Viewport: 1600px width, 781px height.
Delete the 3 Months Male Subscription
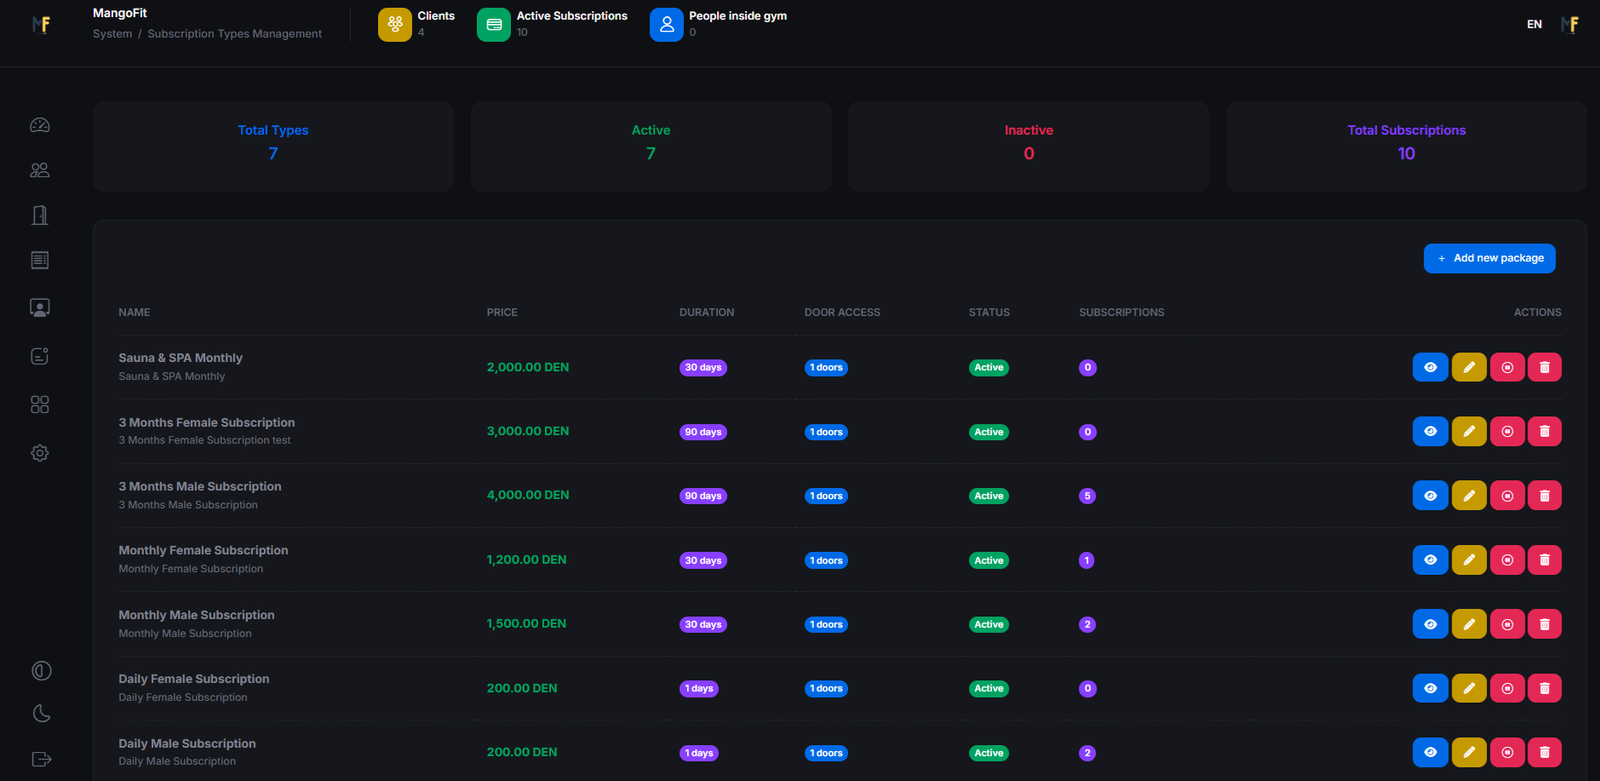[1544, 495]
